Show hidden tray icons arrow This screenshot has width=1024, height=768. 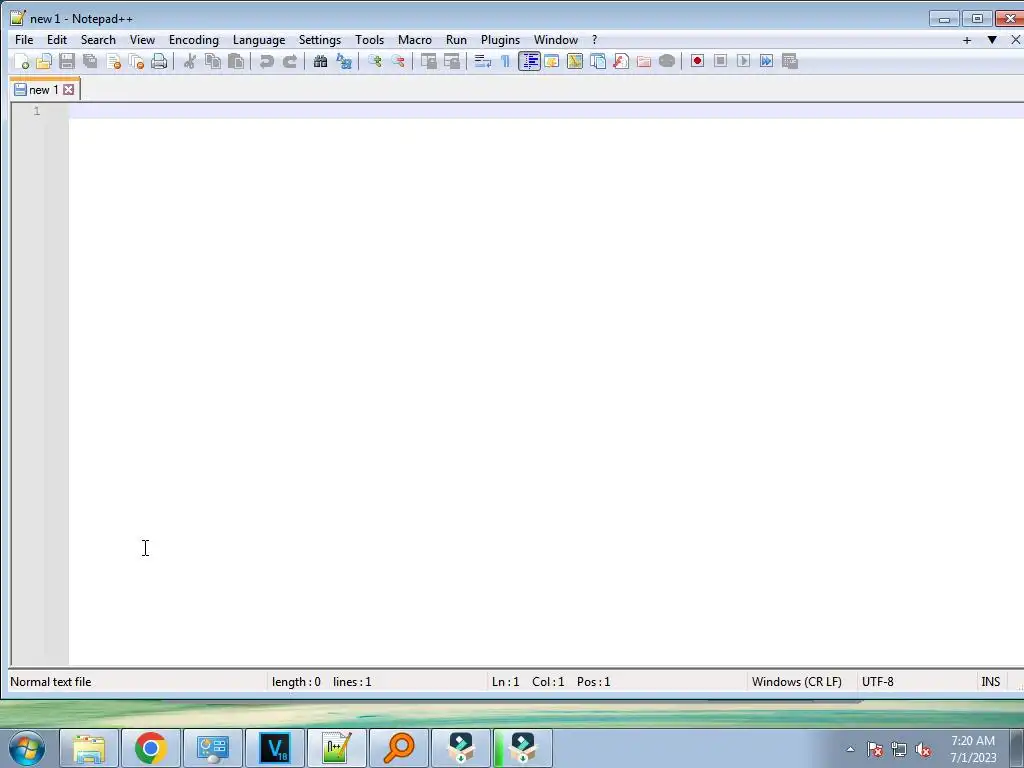[850, 749]
